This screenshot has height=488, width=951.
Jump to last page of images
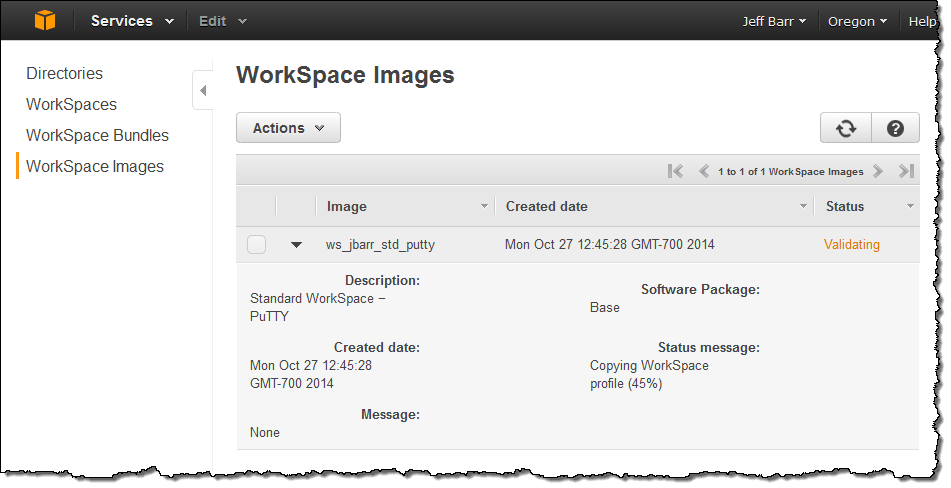(906, 171)
